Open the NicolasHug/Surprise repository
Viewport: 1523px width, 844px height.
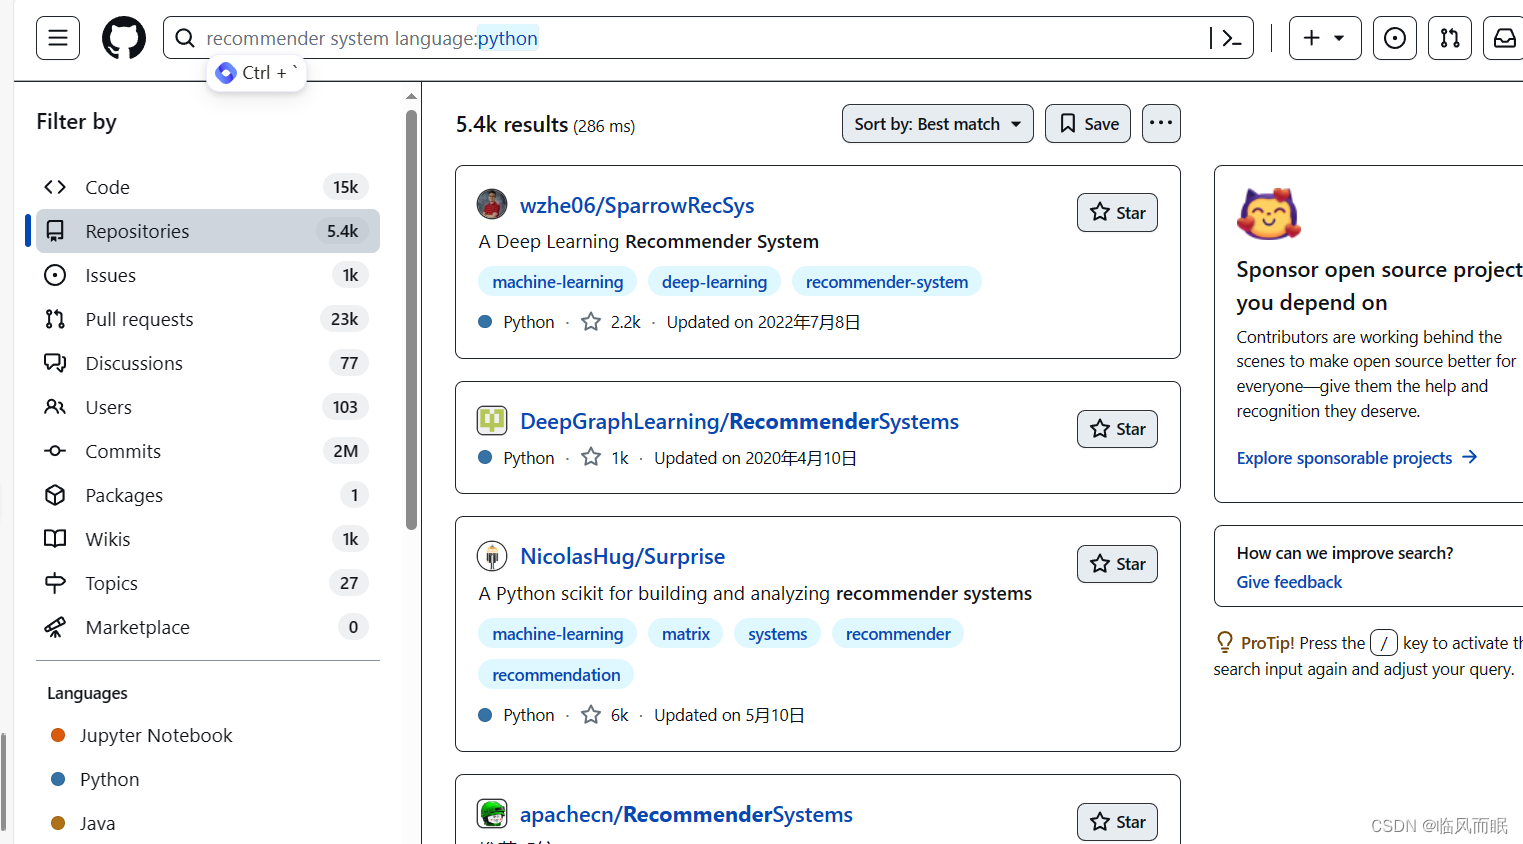(622, 556)
